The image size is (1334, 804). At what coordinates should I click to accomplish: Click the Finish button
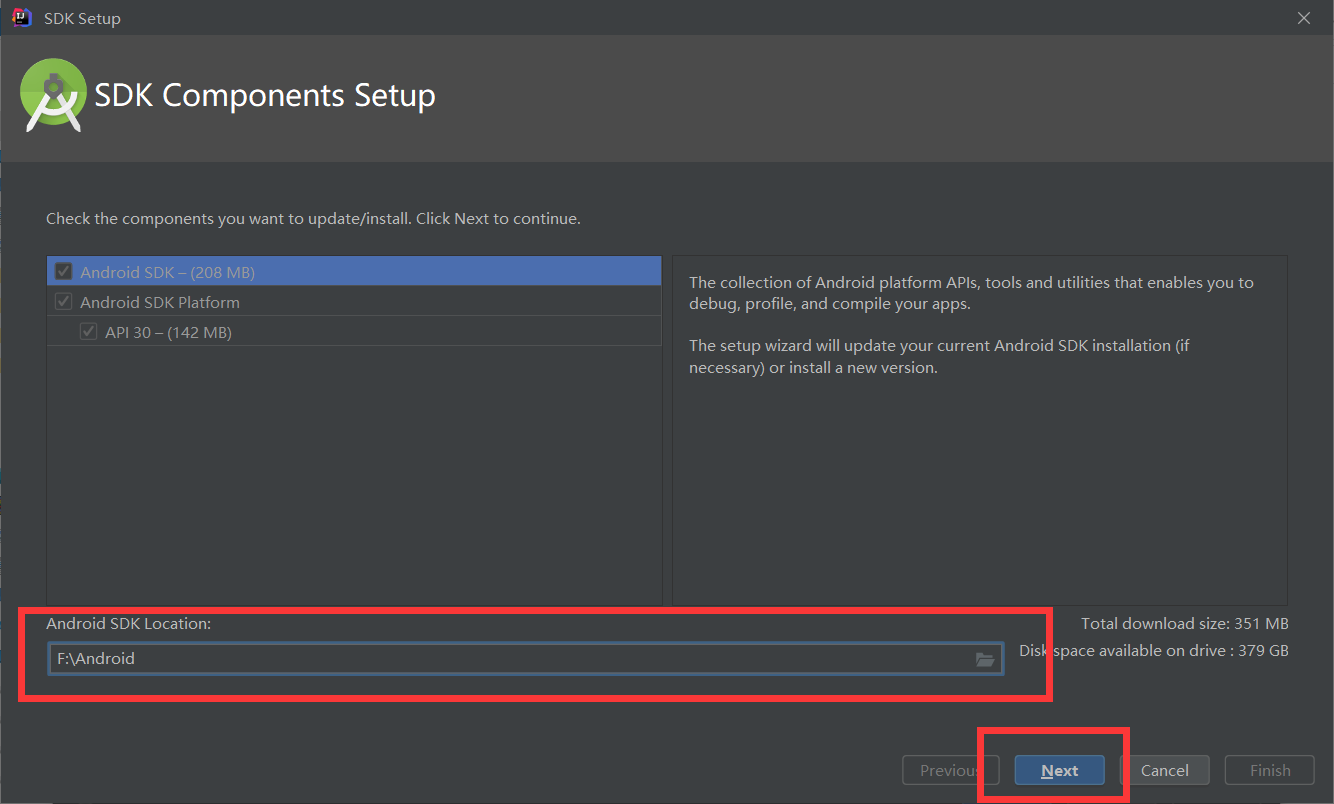1270,770
